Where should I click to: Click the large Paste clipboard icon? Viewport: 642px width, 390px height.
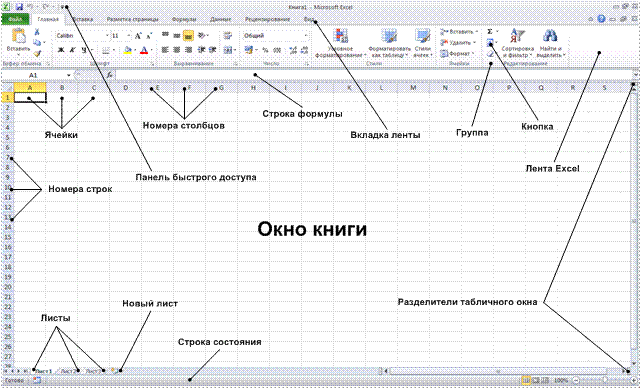(18, 36)
